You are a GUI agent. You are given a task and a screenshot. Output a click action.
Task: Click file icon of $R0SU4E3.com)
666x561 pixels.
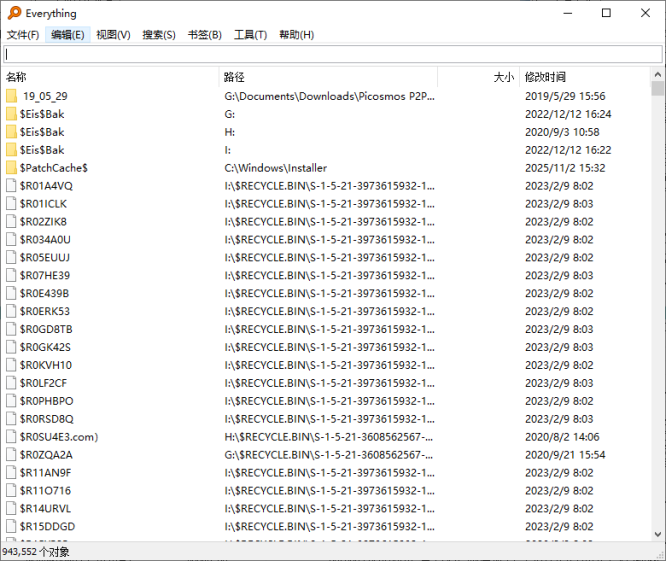(x=11, y=437)
